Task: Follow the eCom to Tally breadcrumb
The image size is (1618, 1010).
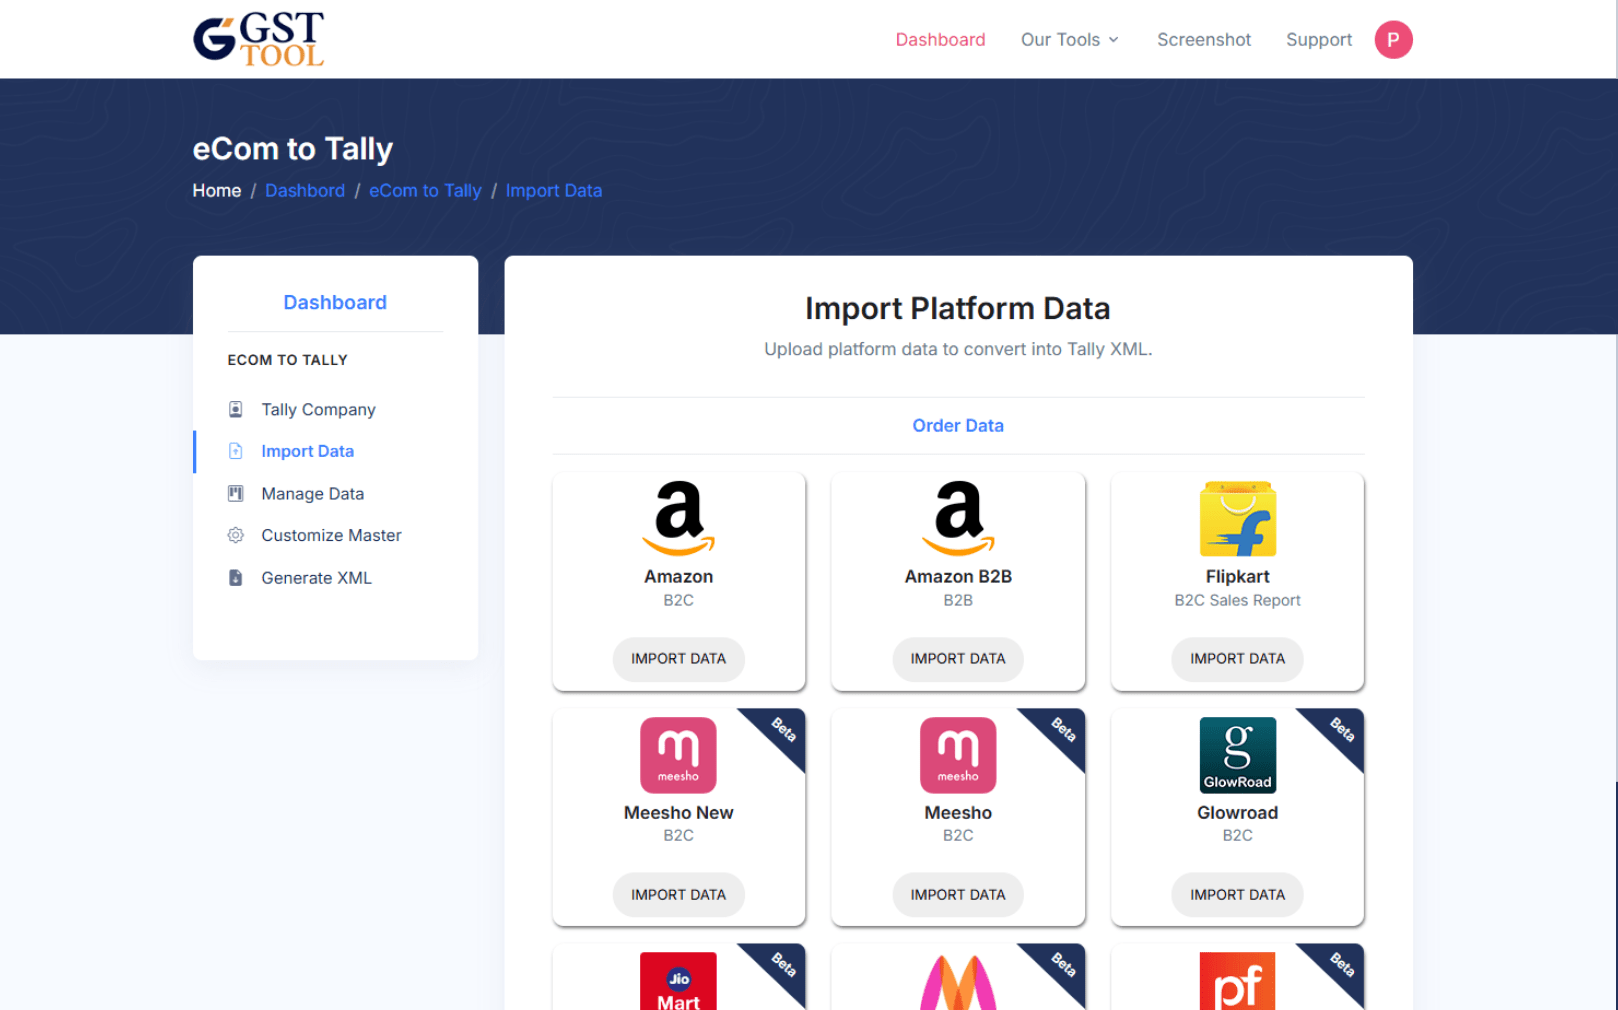Action: [425, 191]
